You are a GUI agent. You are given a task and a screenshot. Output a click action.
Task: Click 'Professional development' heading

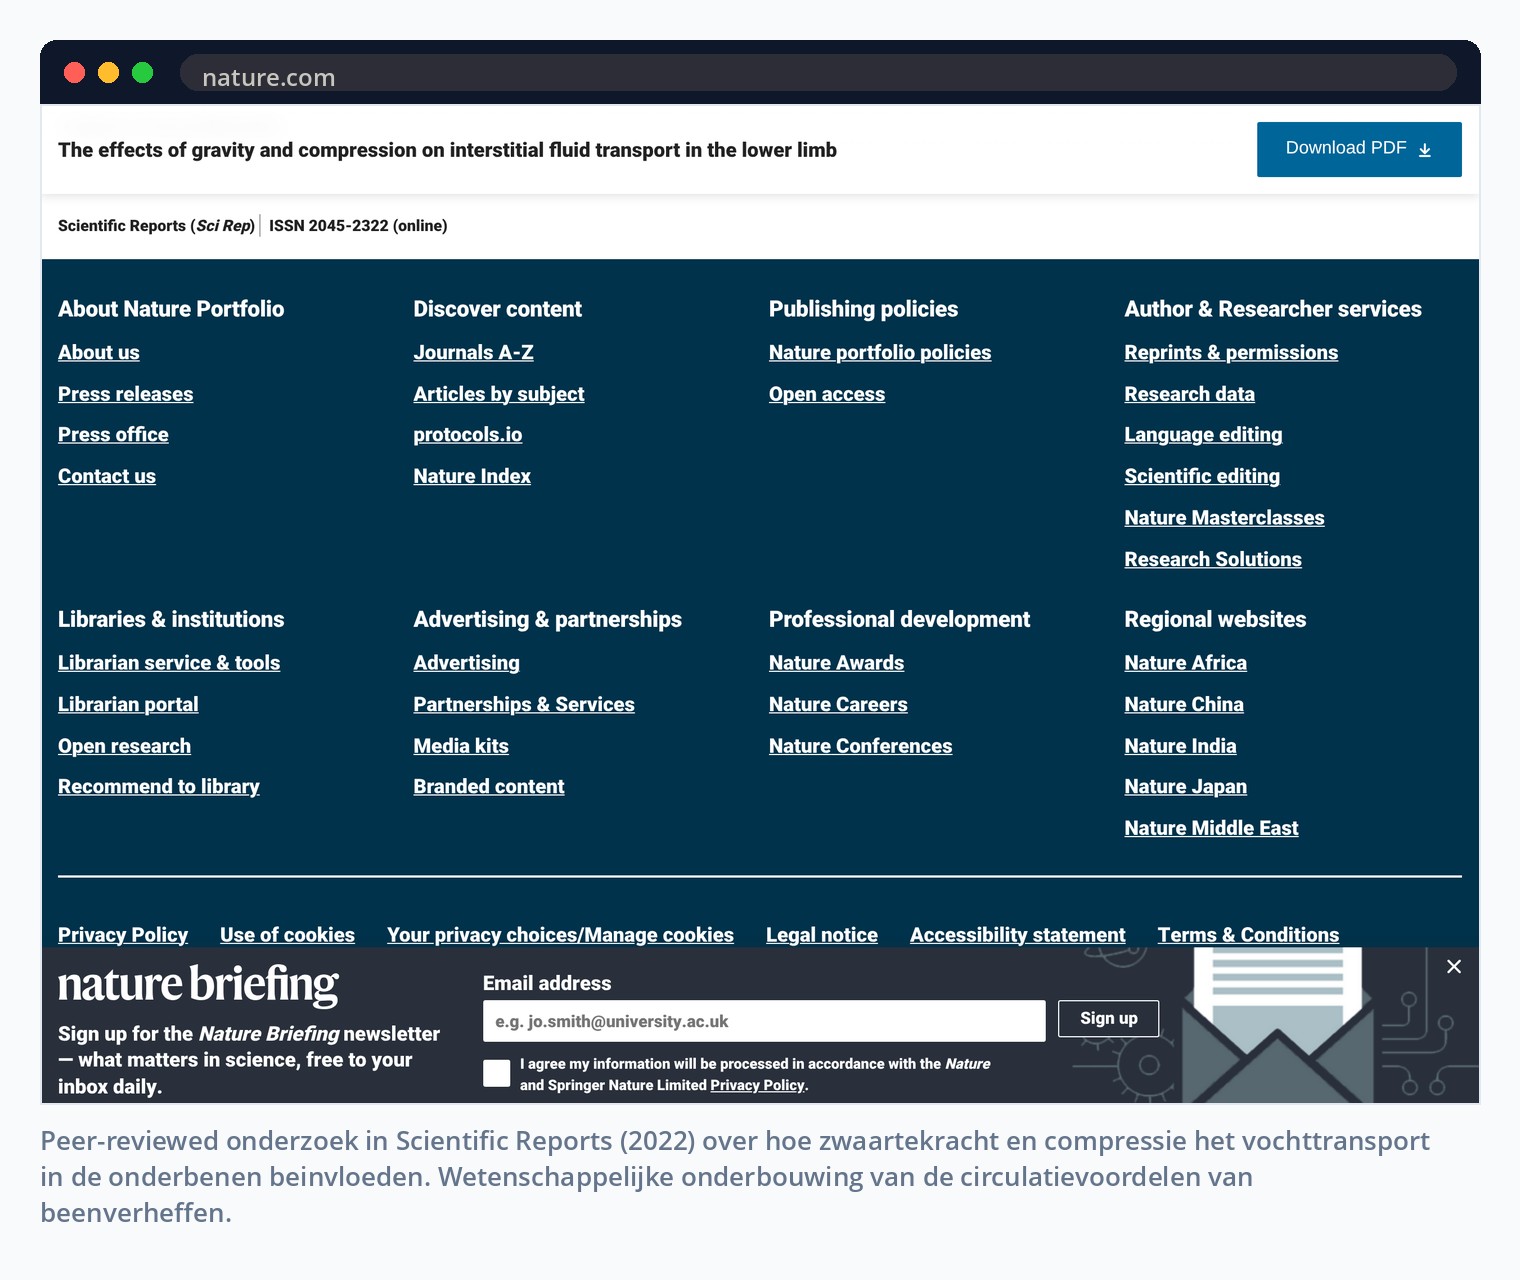pyautogui.click(x=899, y=619)
